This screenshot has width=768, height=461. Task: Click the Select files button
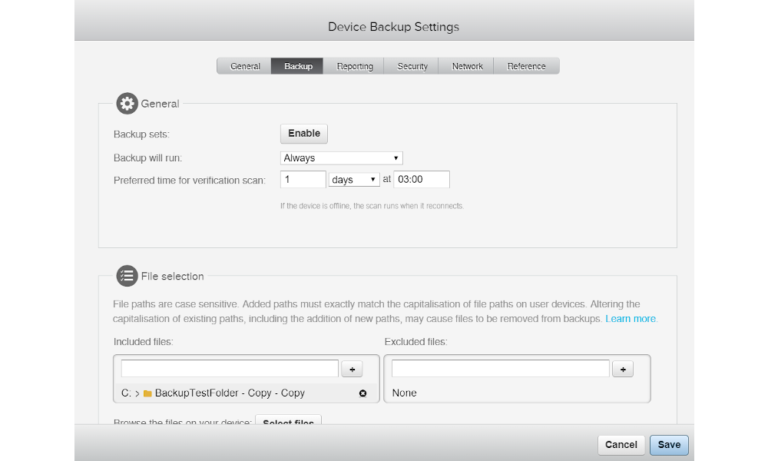pyautogui.click(x=288, y=421)
